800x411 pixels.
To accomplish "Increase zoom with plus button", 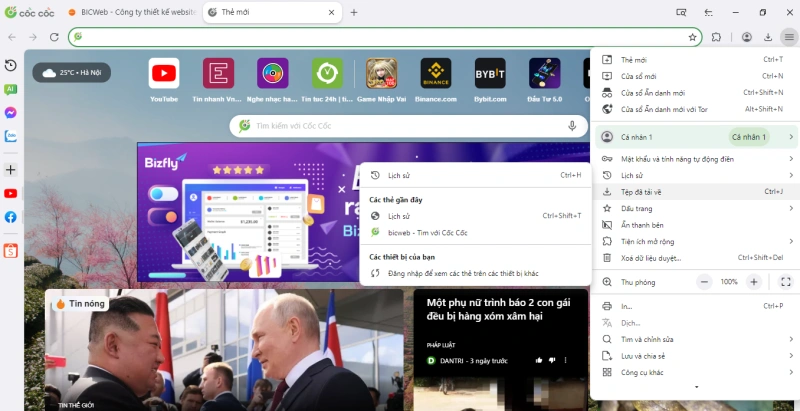I will tap(754, 282).
